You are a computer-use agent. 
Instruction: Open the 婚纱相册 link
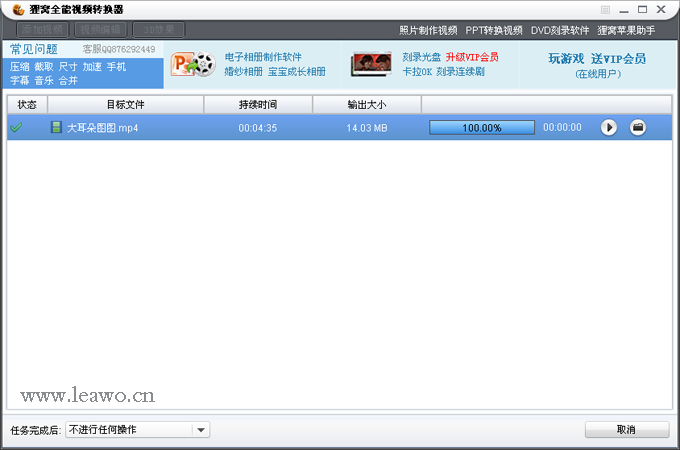tap(243, 72)
